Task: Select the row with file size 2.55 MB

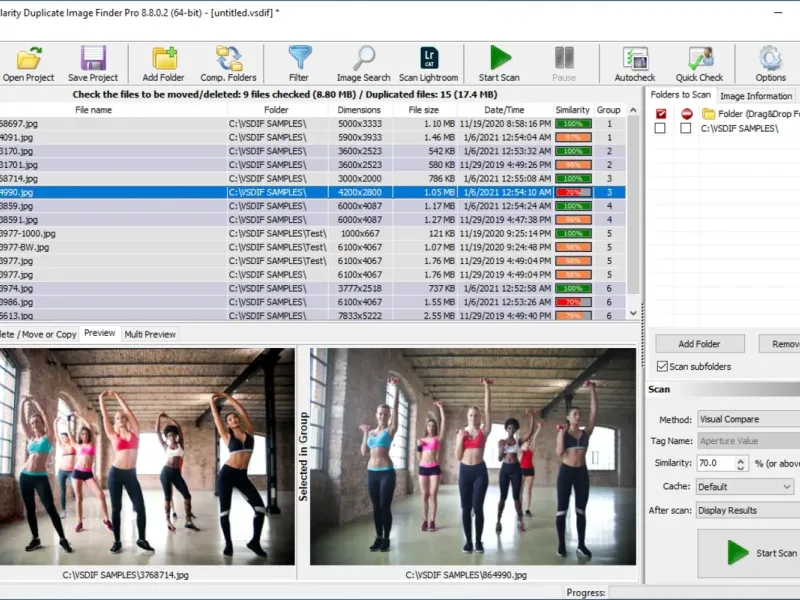Action: pyautogui.click(x=312, y=315)
